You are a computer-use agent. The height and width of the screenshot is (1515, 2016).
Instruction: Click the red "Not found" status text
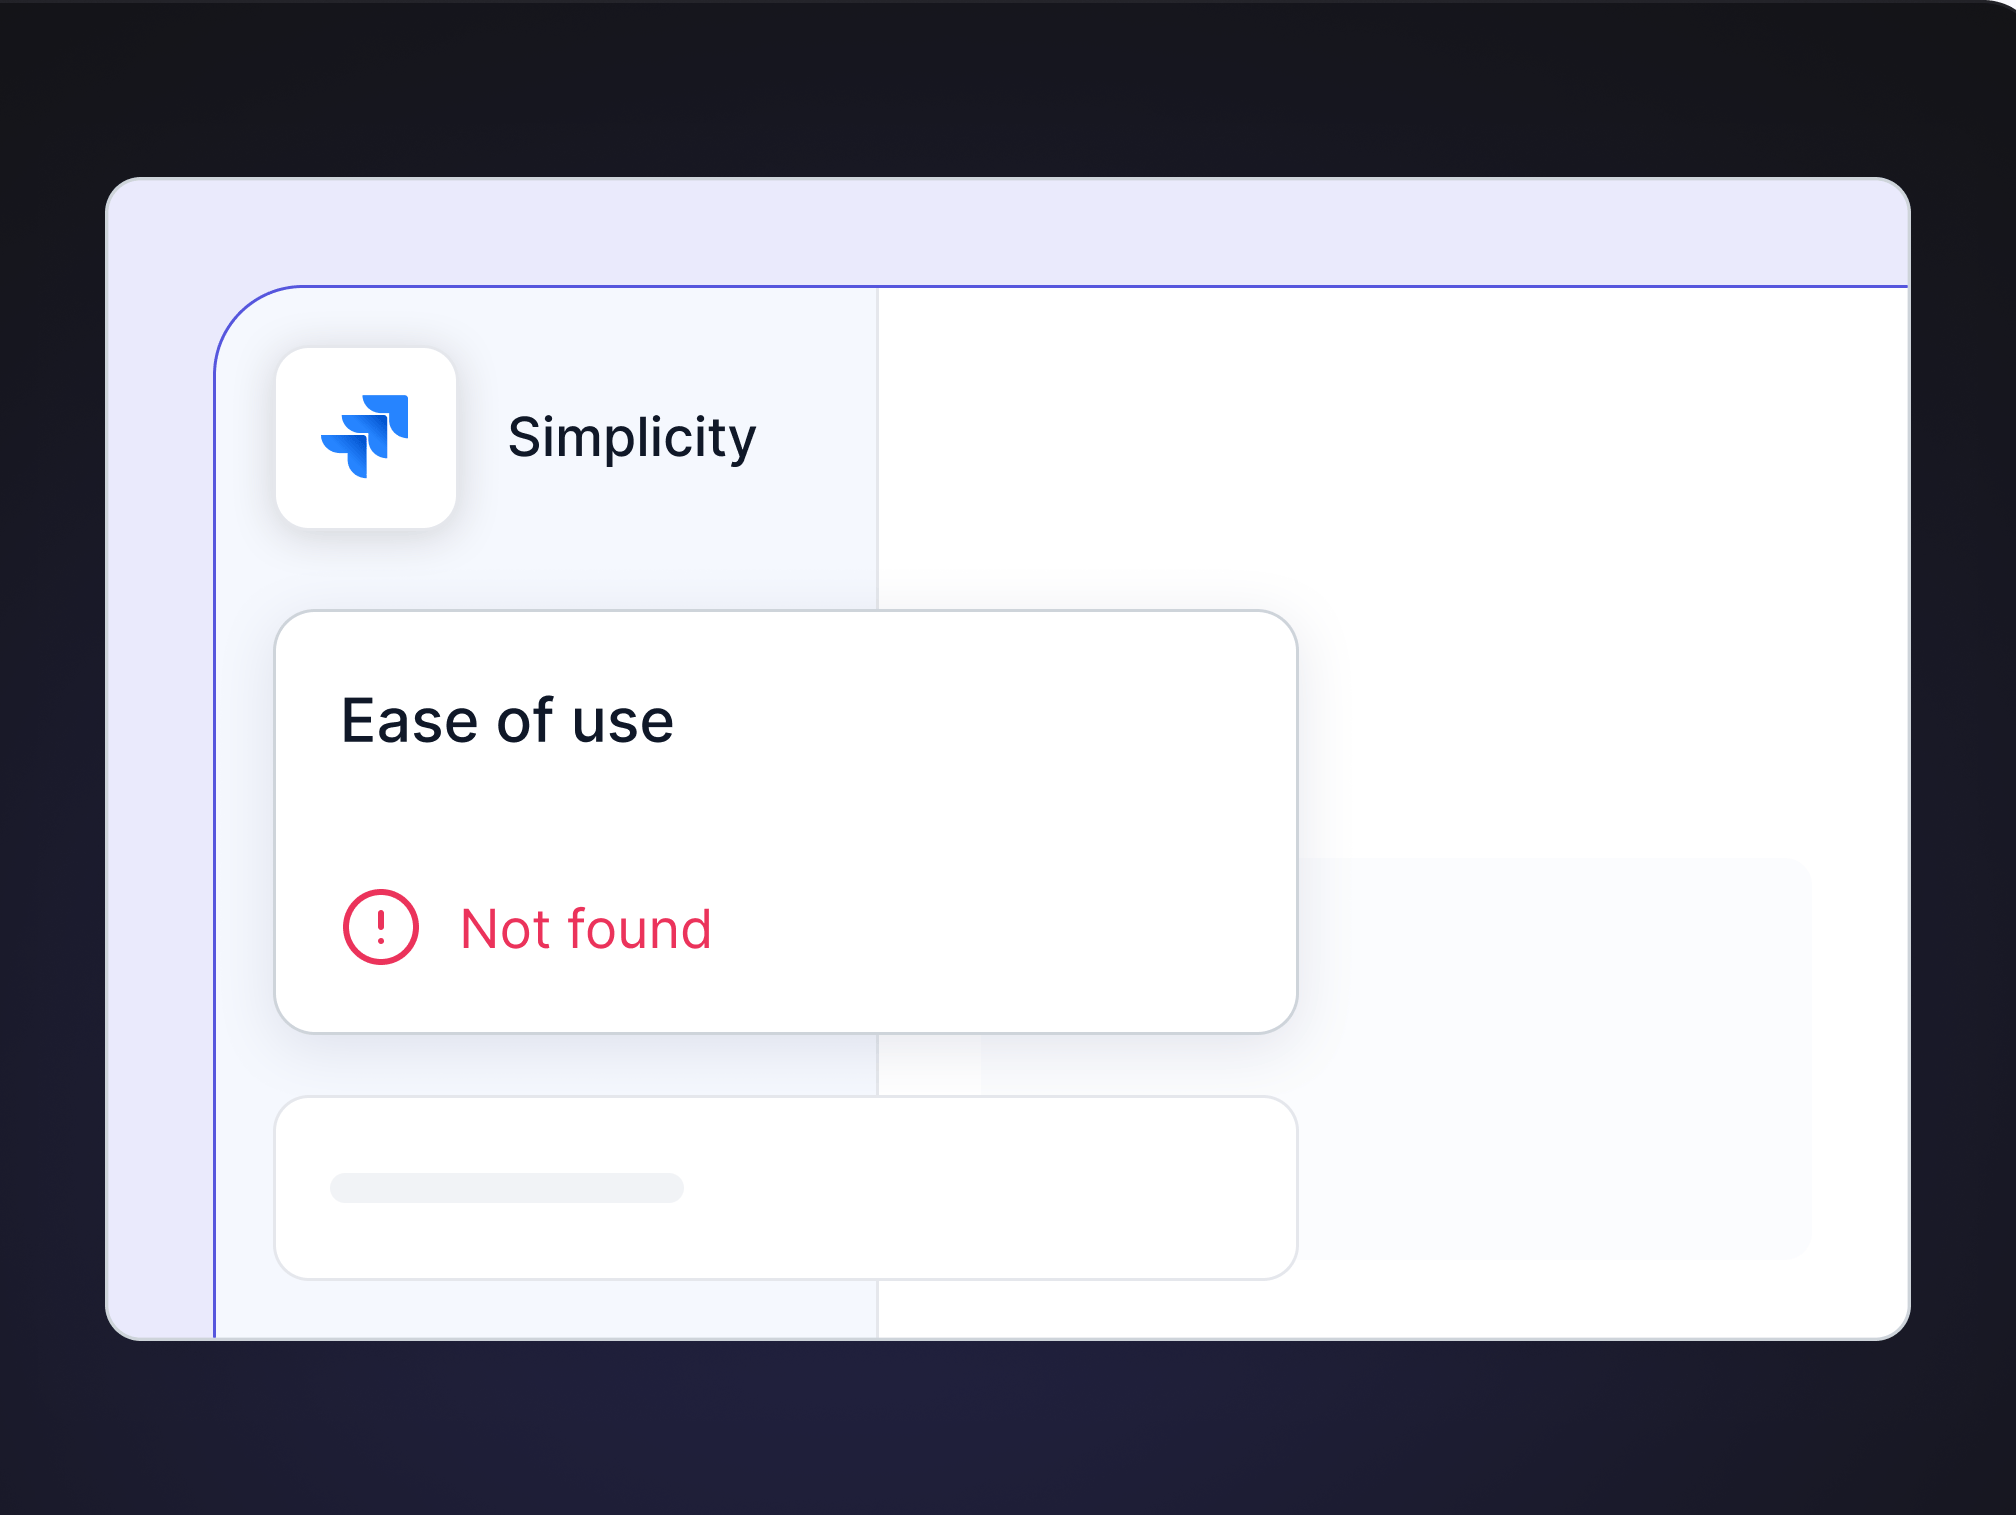(585, 929)
